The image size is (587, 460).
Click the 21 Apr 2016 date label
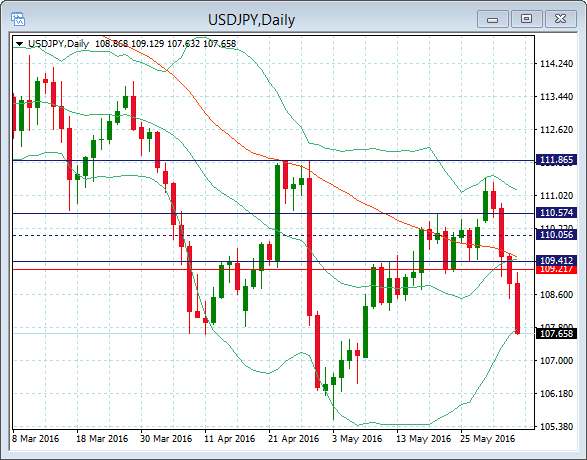[x=294, y=439]
